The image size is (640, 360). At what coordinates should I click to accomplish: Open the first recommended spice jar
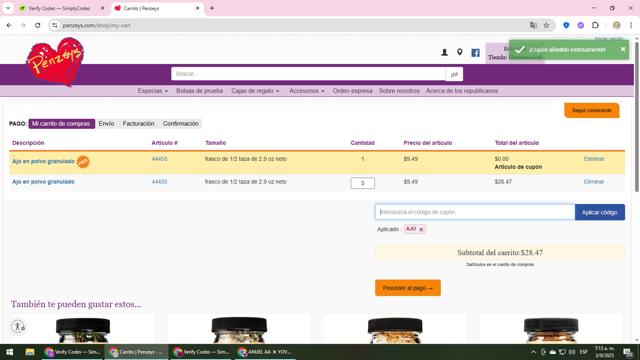click(82, 329)
